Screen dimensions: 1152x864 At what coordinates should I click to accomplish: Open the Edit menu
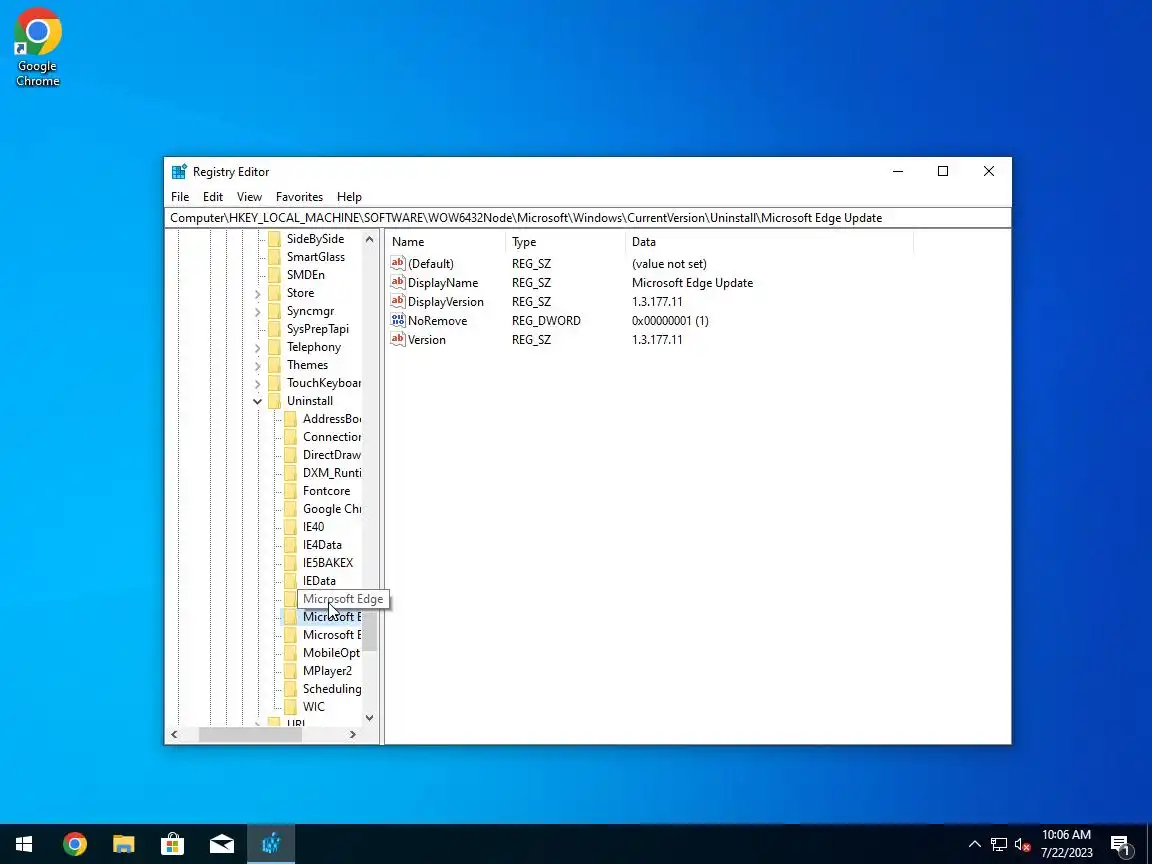click(213, 197)
